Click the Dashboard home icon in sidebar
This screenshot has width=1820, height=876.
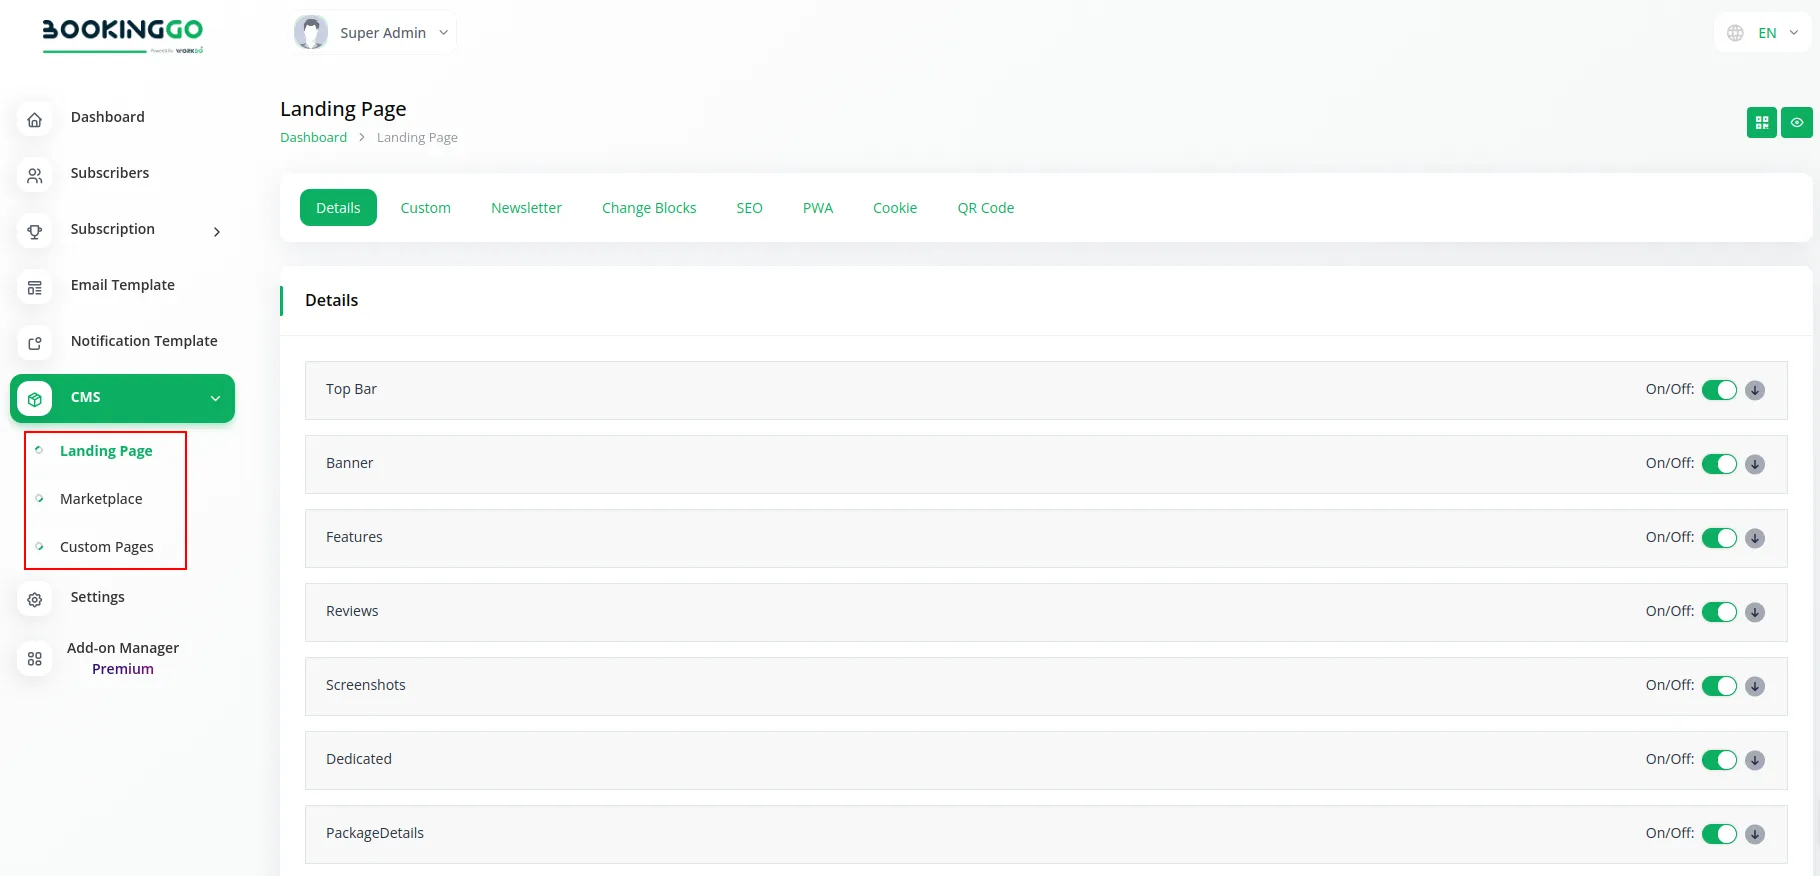point(35,120)
